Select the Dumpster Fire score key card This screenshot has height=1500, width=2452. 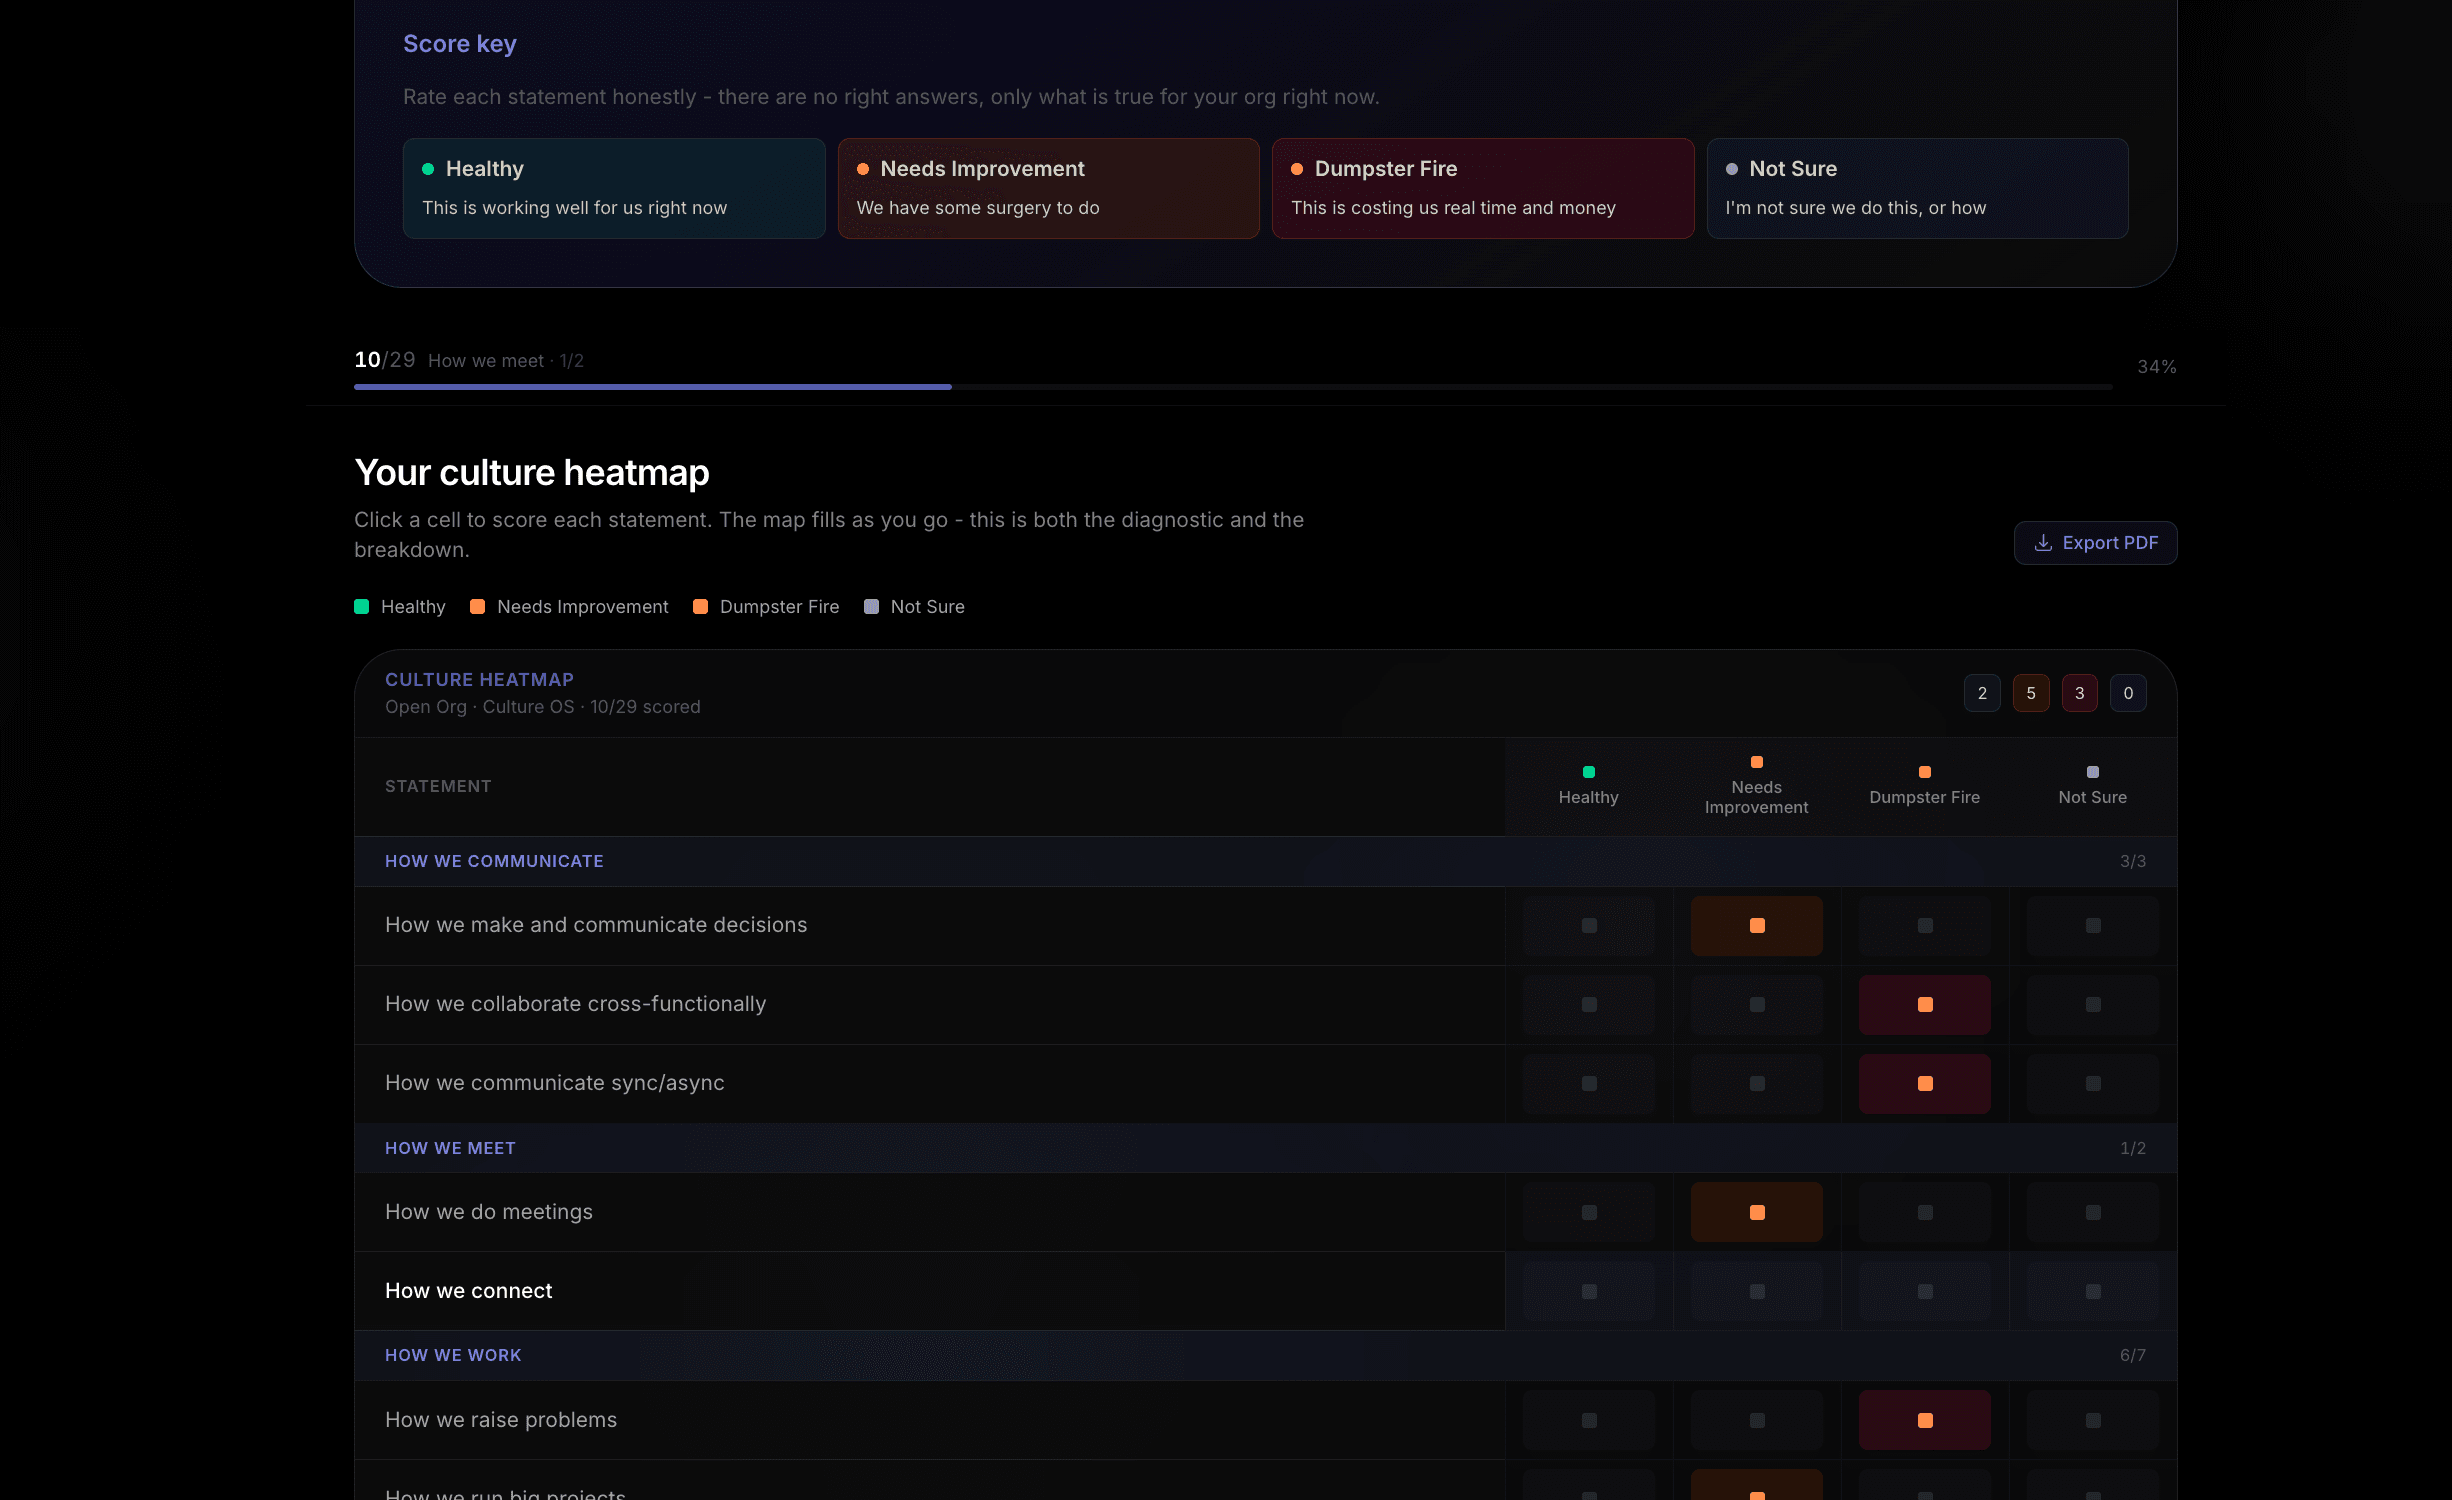[x=1483, y=188]
